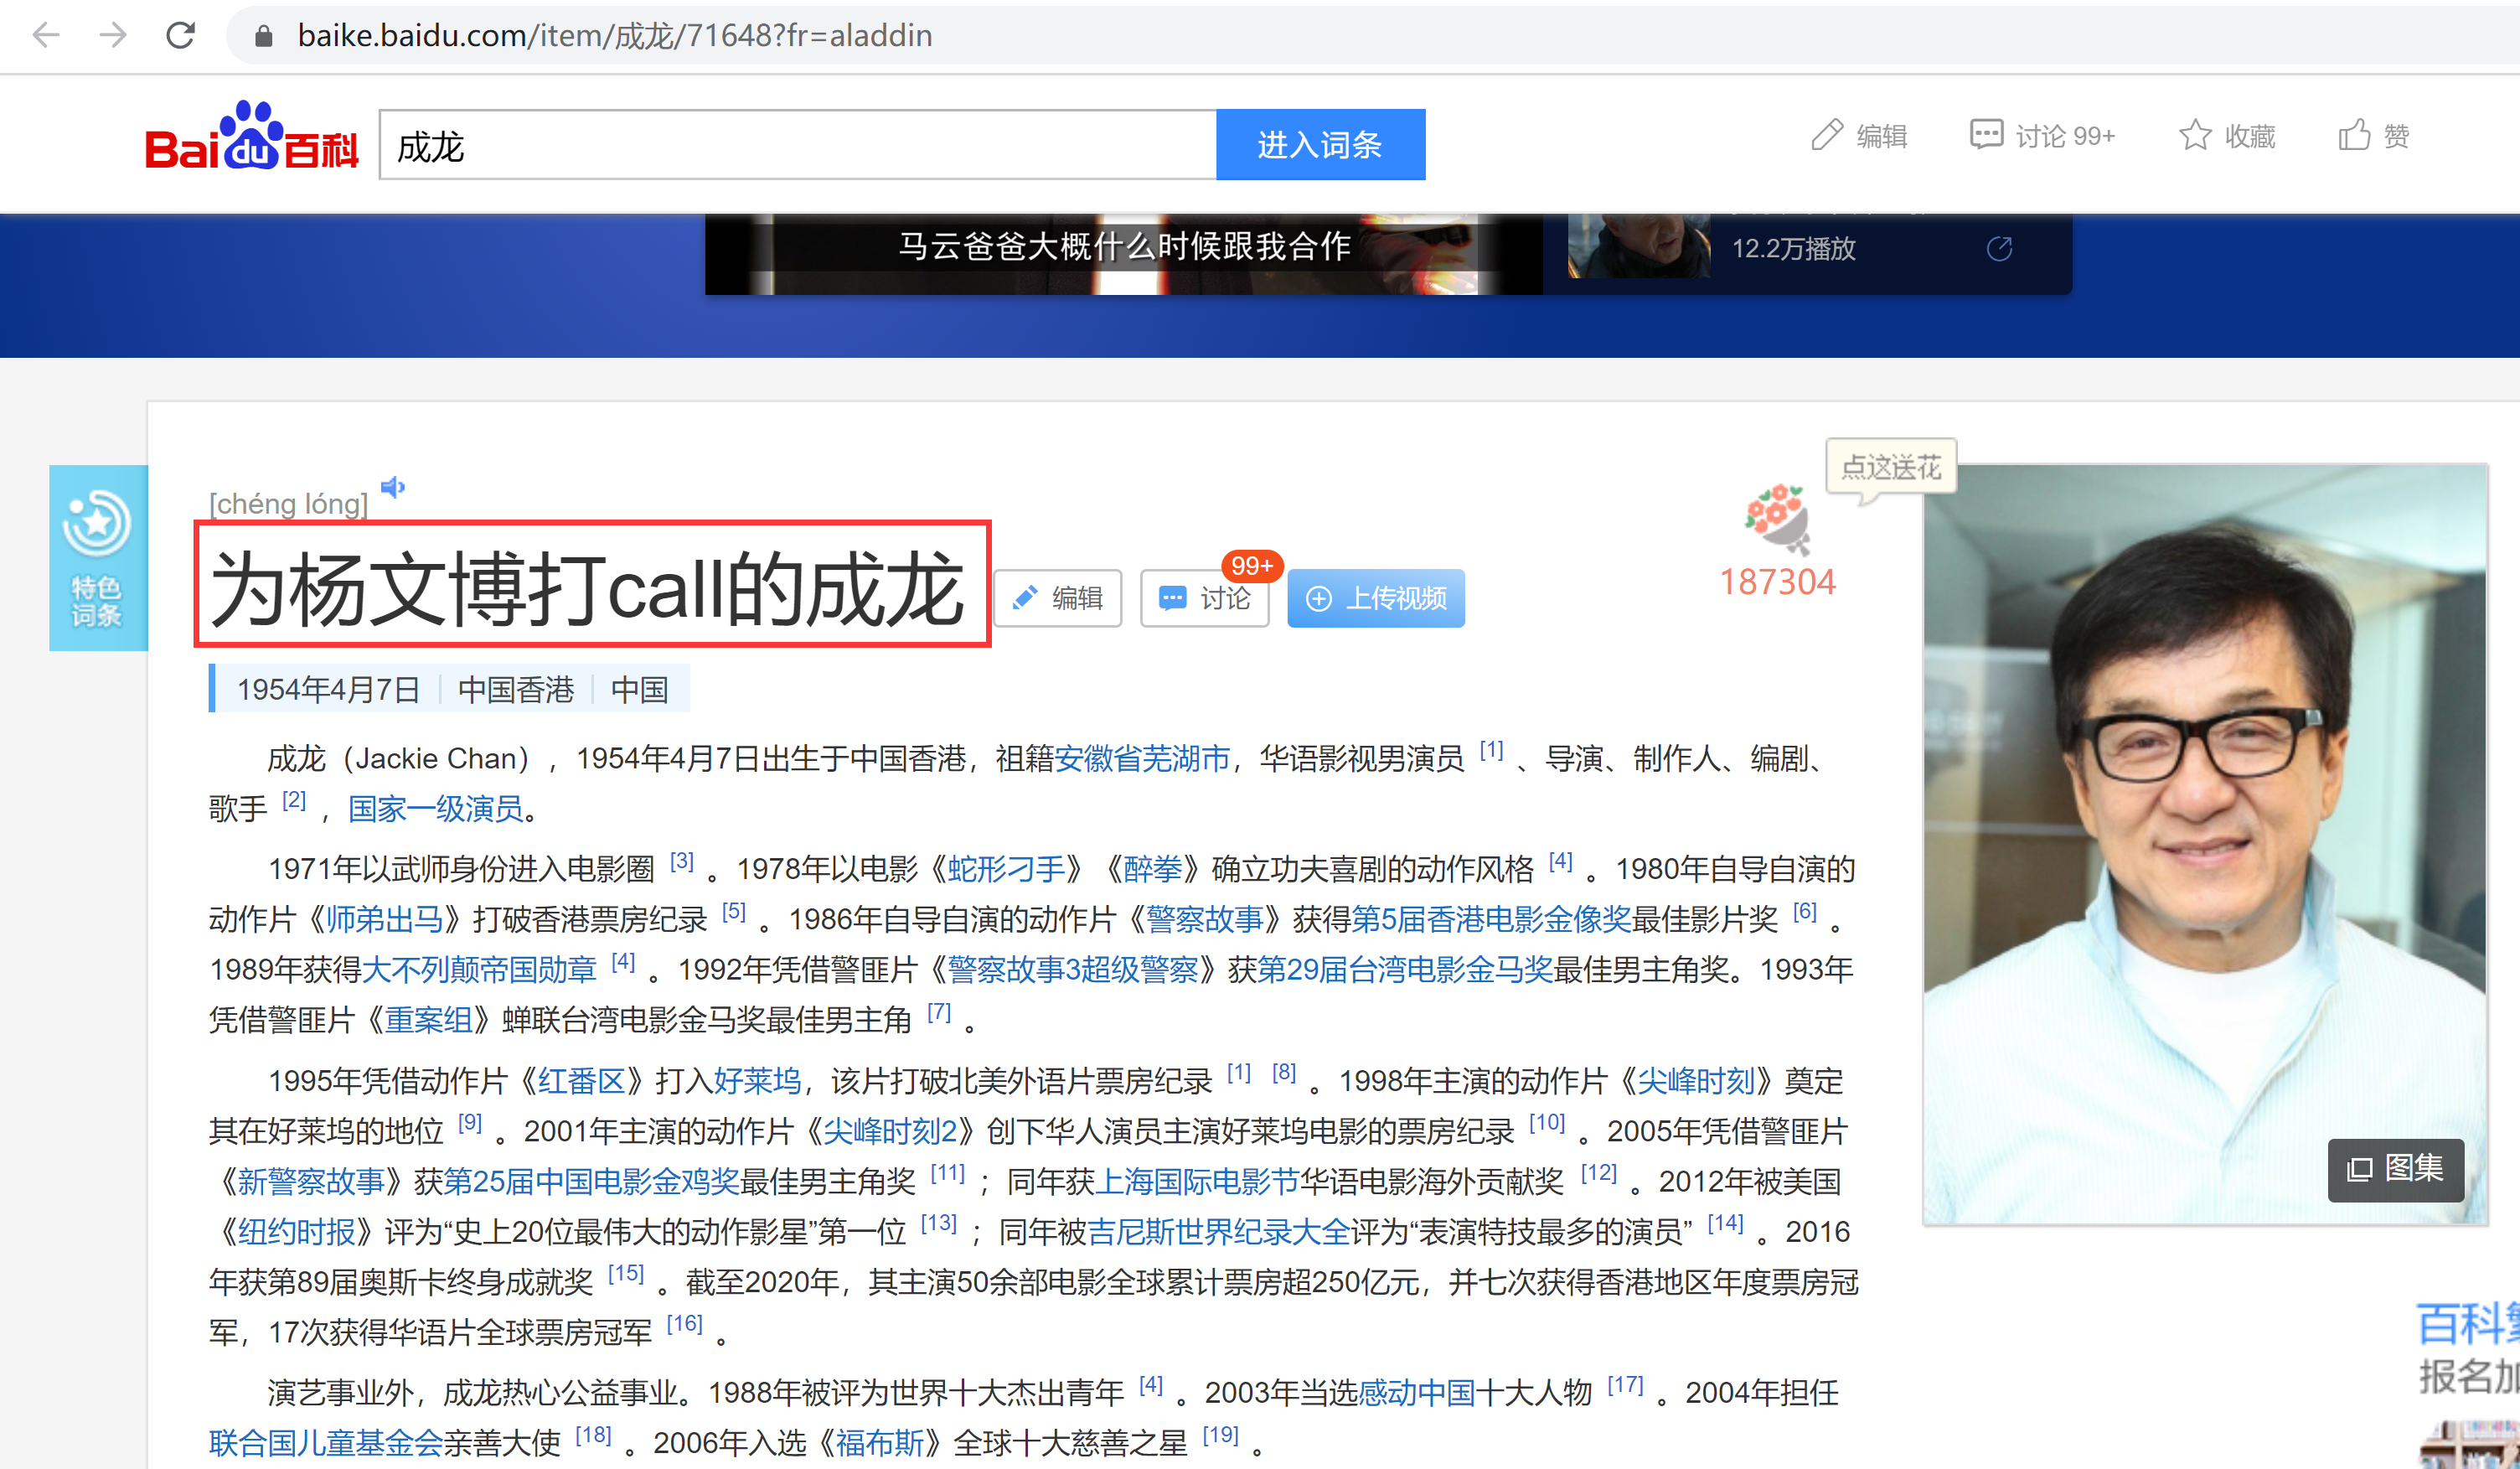Play the pronunciation speaker icon
The width and height of the screenshot is (2520, 1469).
tap(392, 487)
